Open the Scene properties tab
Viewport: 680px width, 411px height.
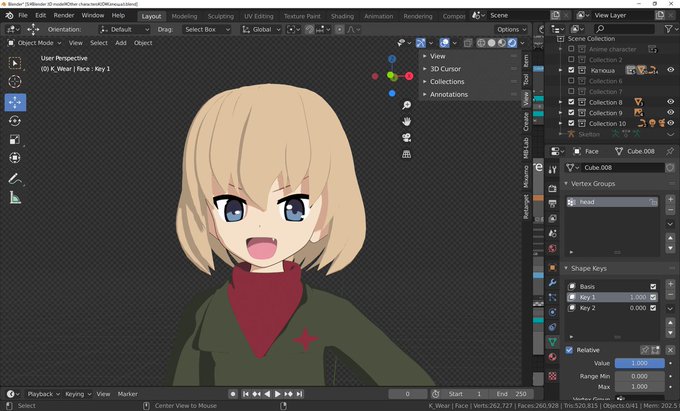click(x=552, y=233)
